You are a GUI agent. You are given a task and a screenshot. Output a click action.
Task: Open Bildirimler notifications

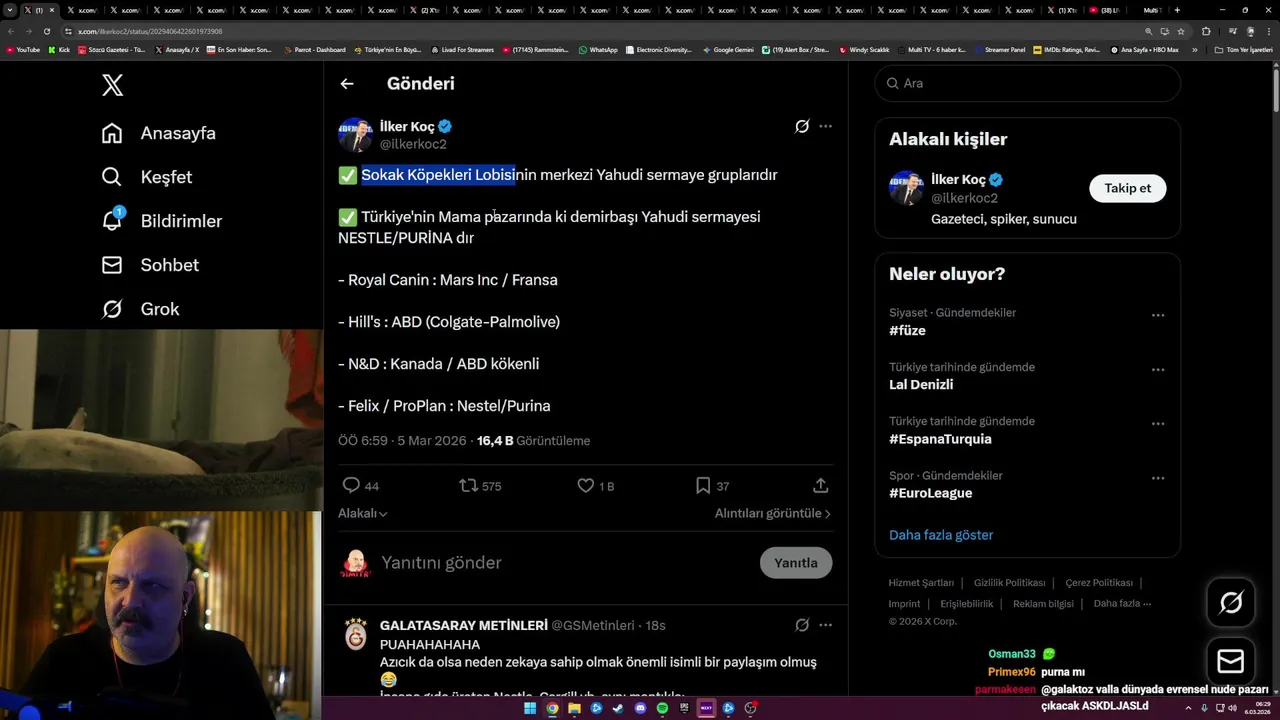pyautogui.click(x=162, y=221)
